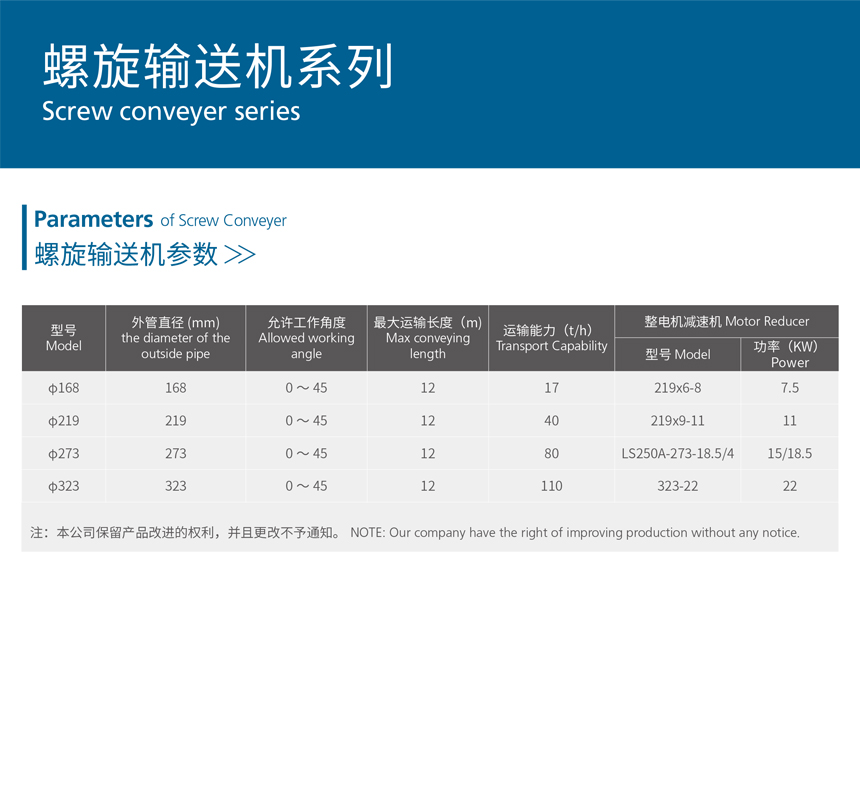Click the 15/18.5 power value cell

(x=789, y=454)
